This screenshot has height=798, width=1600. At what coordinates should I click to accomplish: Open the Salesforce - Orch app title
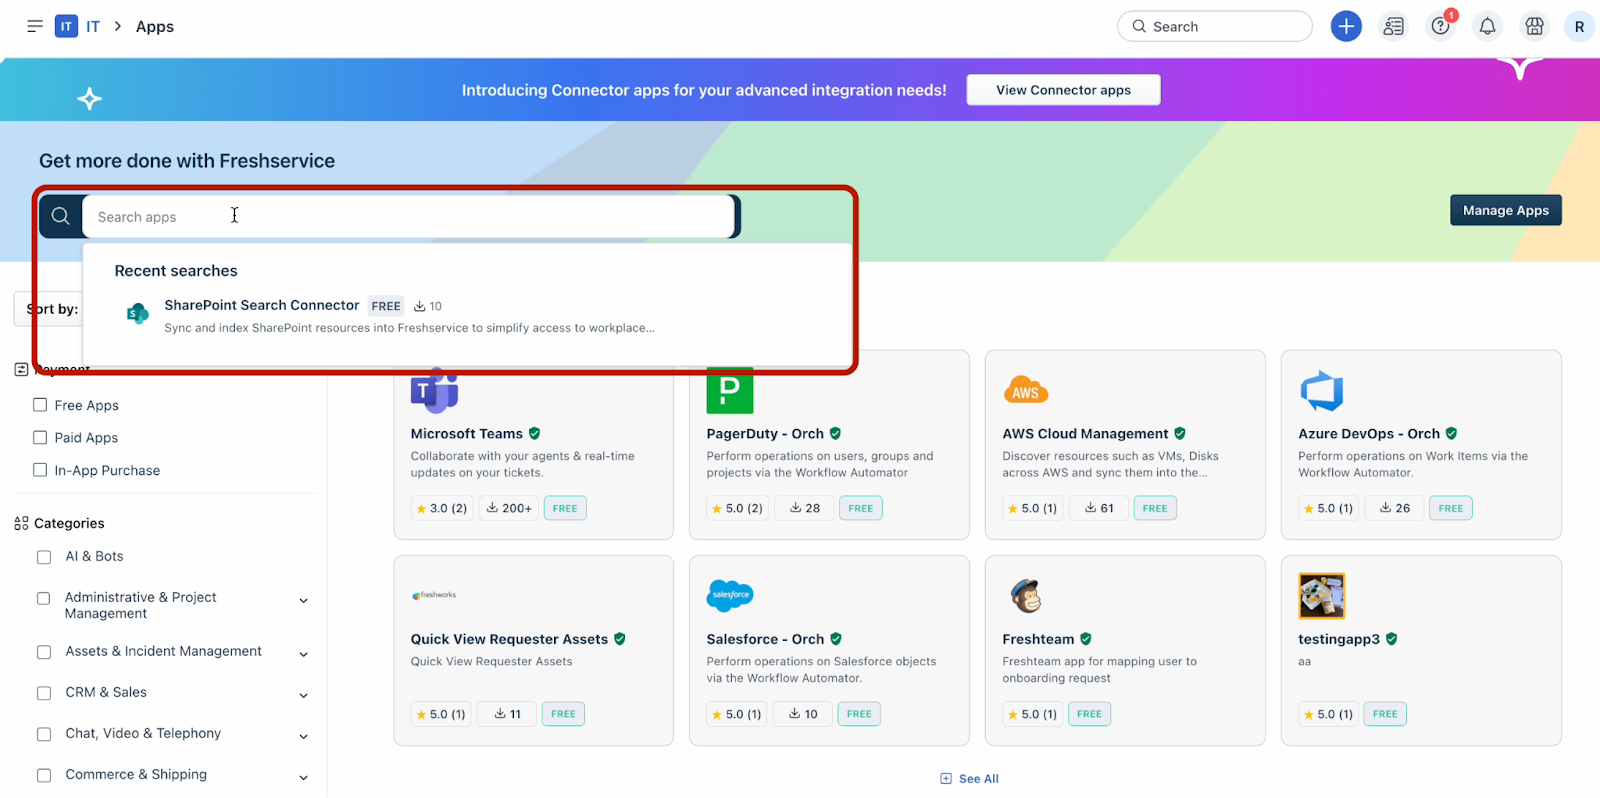coord(765,639)
